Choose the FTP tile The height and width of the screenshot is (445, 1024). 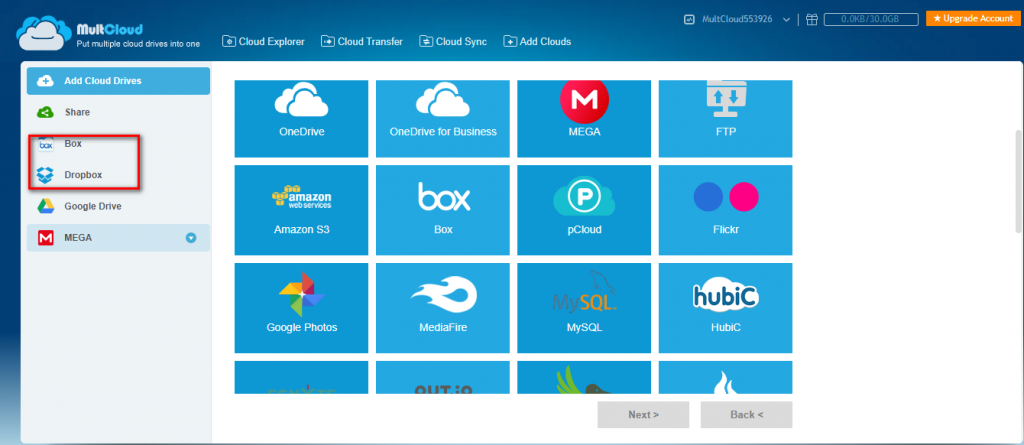(x=726, y=119)
